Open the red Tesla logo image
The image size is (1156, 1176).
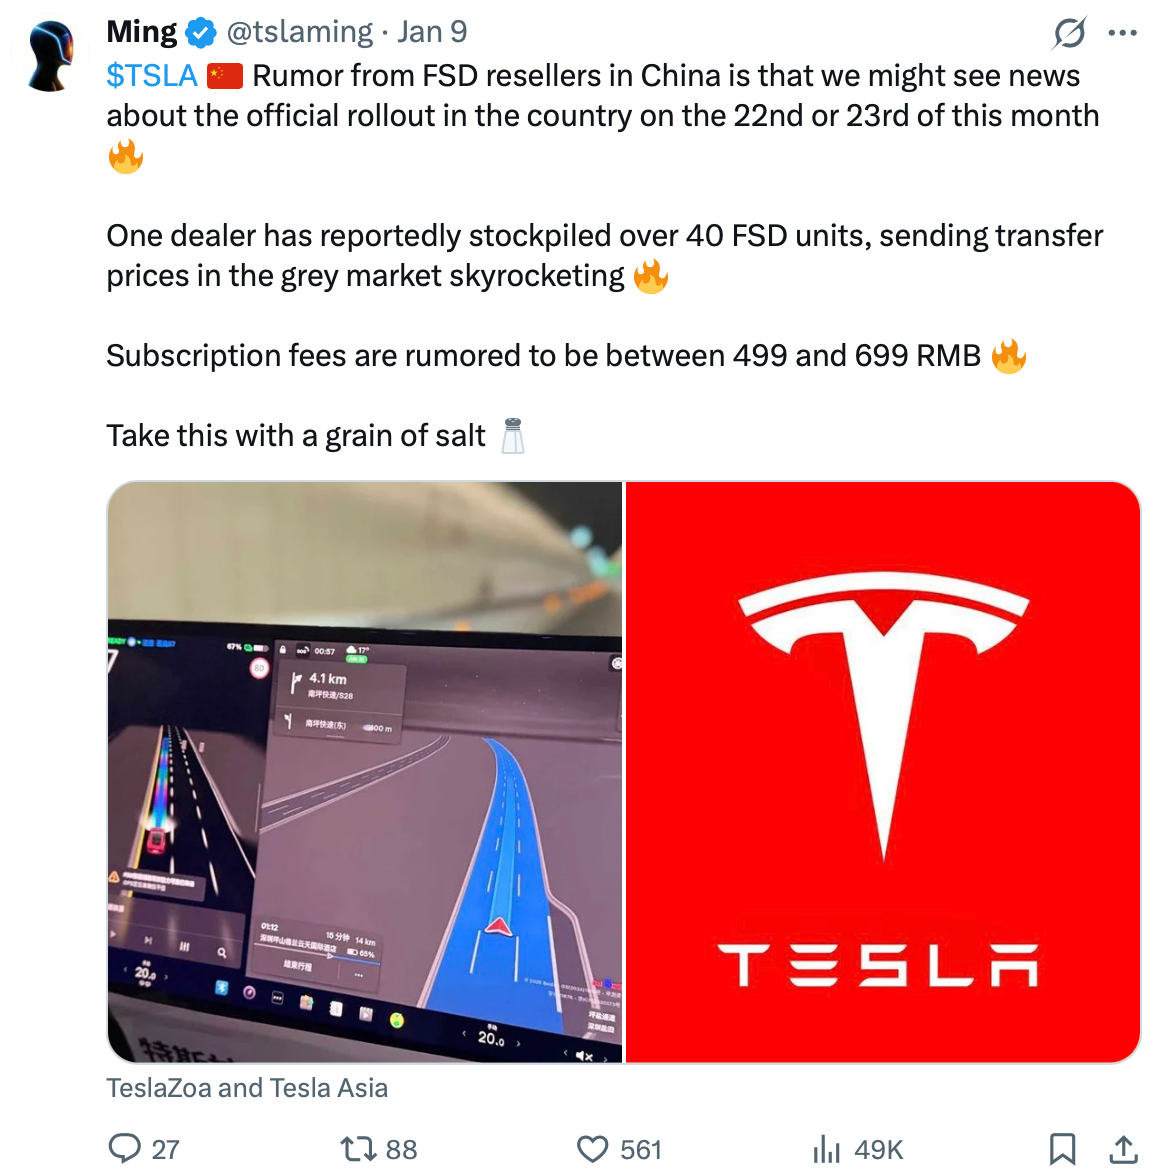pyautogui.click(x=883, y=771)
